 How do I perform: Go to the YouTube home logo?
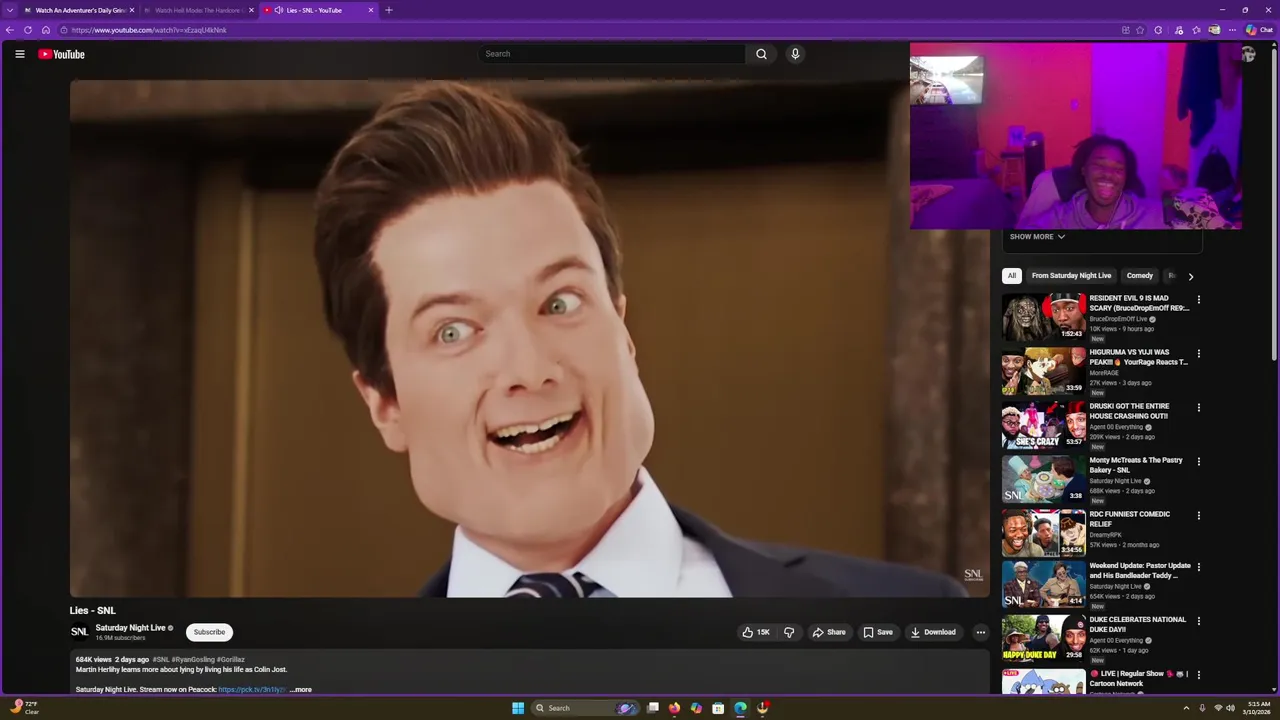[x=62, y=54]
